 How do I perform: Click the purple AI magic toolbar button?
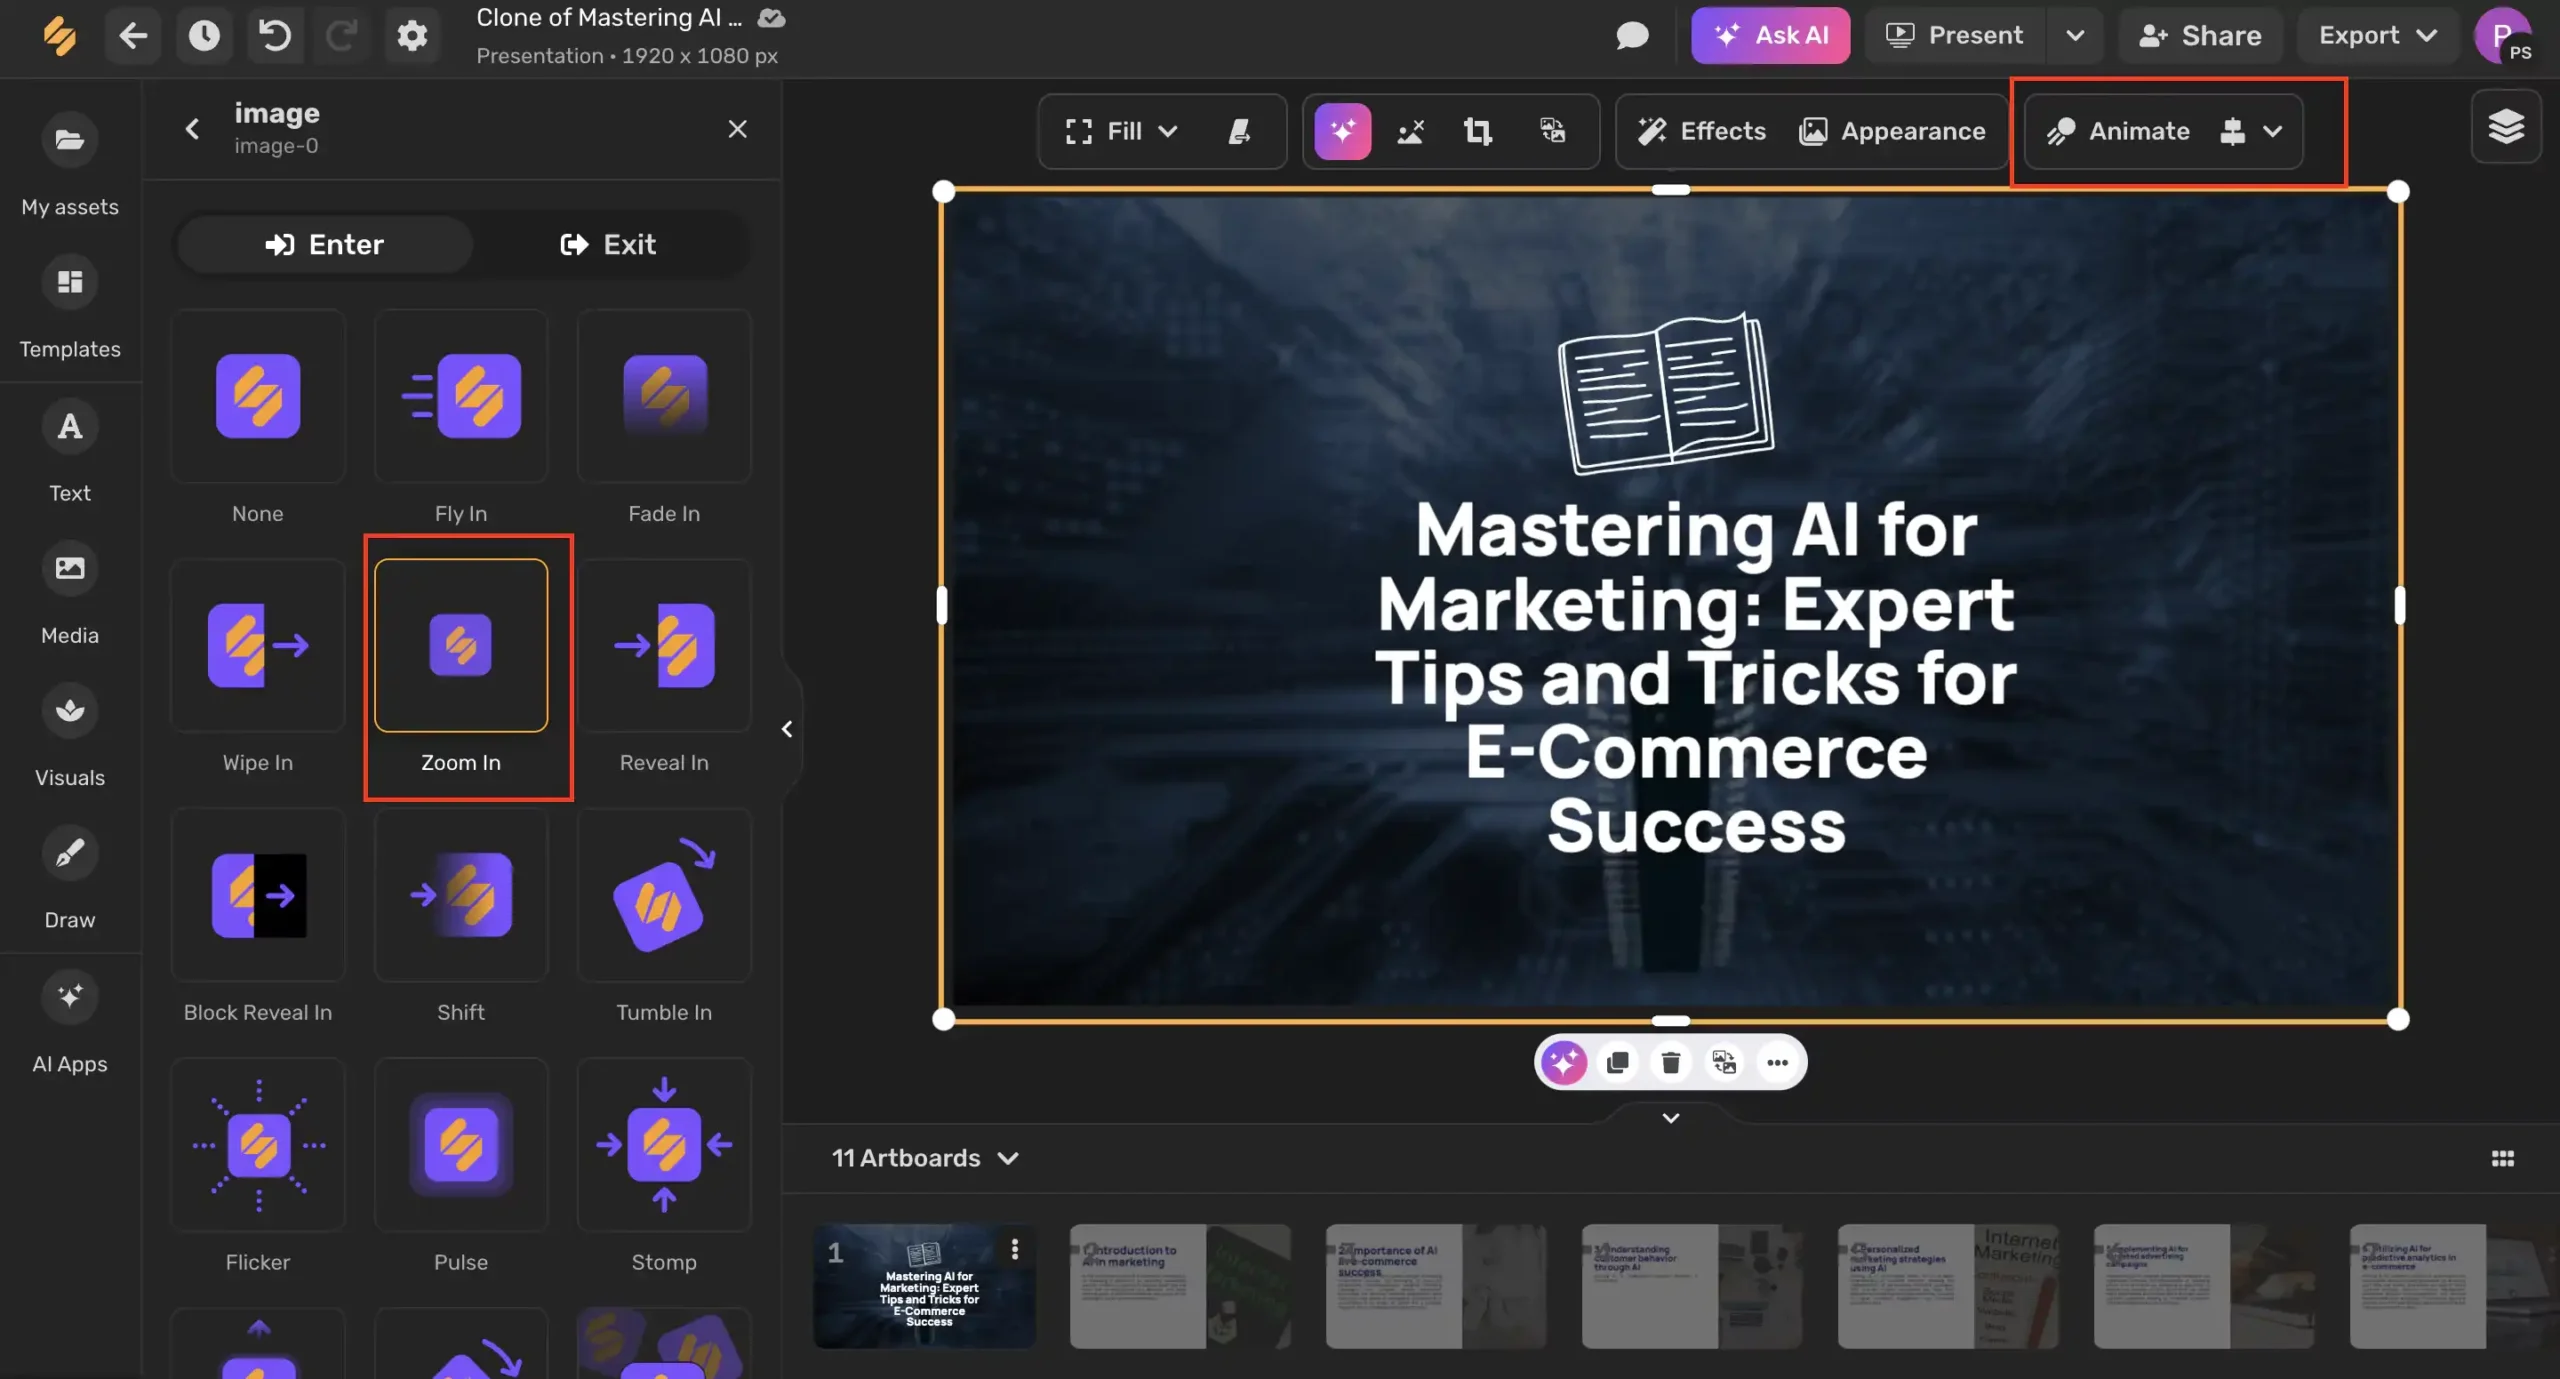pos(1342,131)
